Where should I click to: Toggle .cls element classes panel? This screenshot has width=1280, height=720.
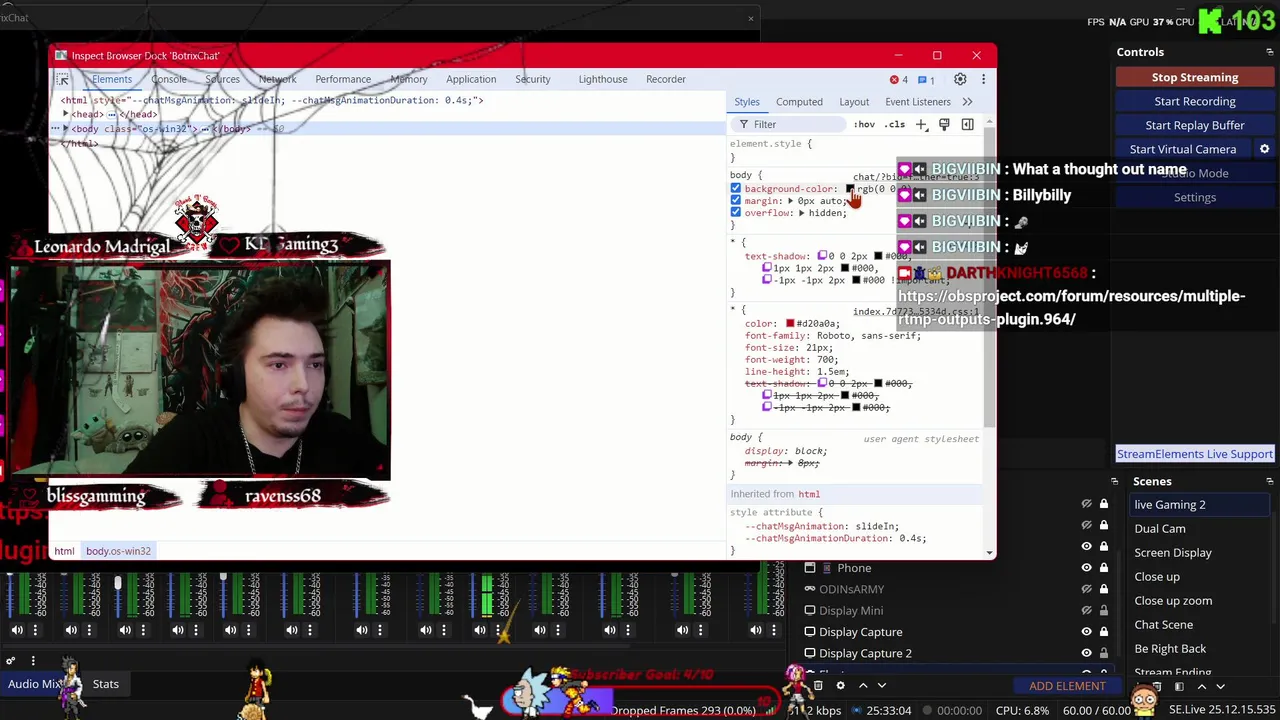point(895,125)
